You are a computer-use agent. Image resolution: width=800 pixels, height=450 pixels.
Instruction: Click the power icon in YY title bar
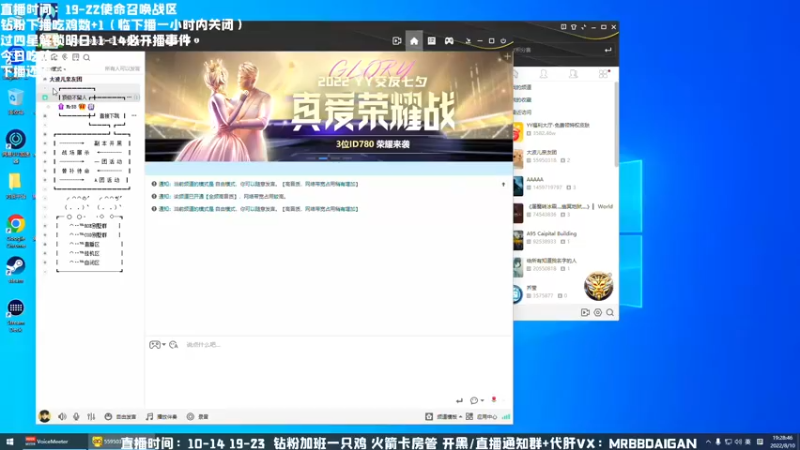click(503, 41)
